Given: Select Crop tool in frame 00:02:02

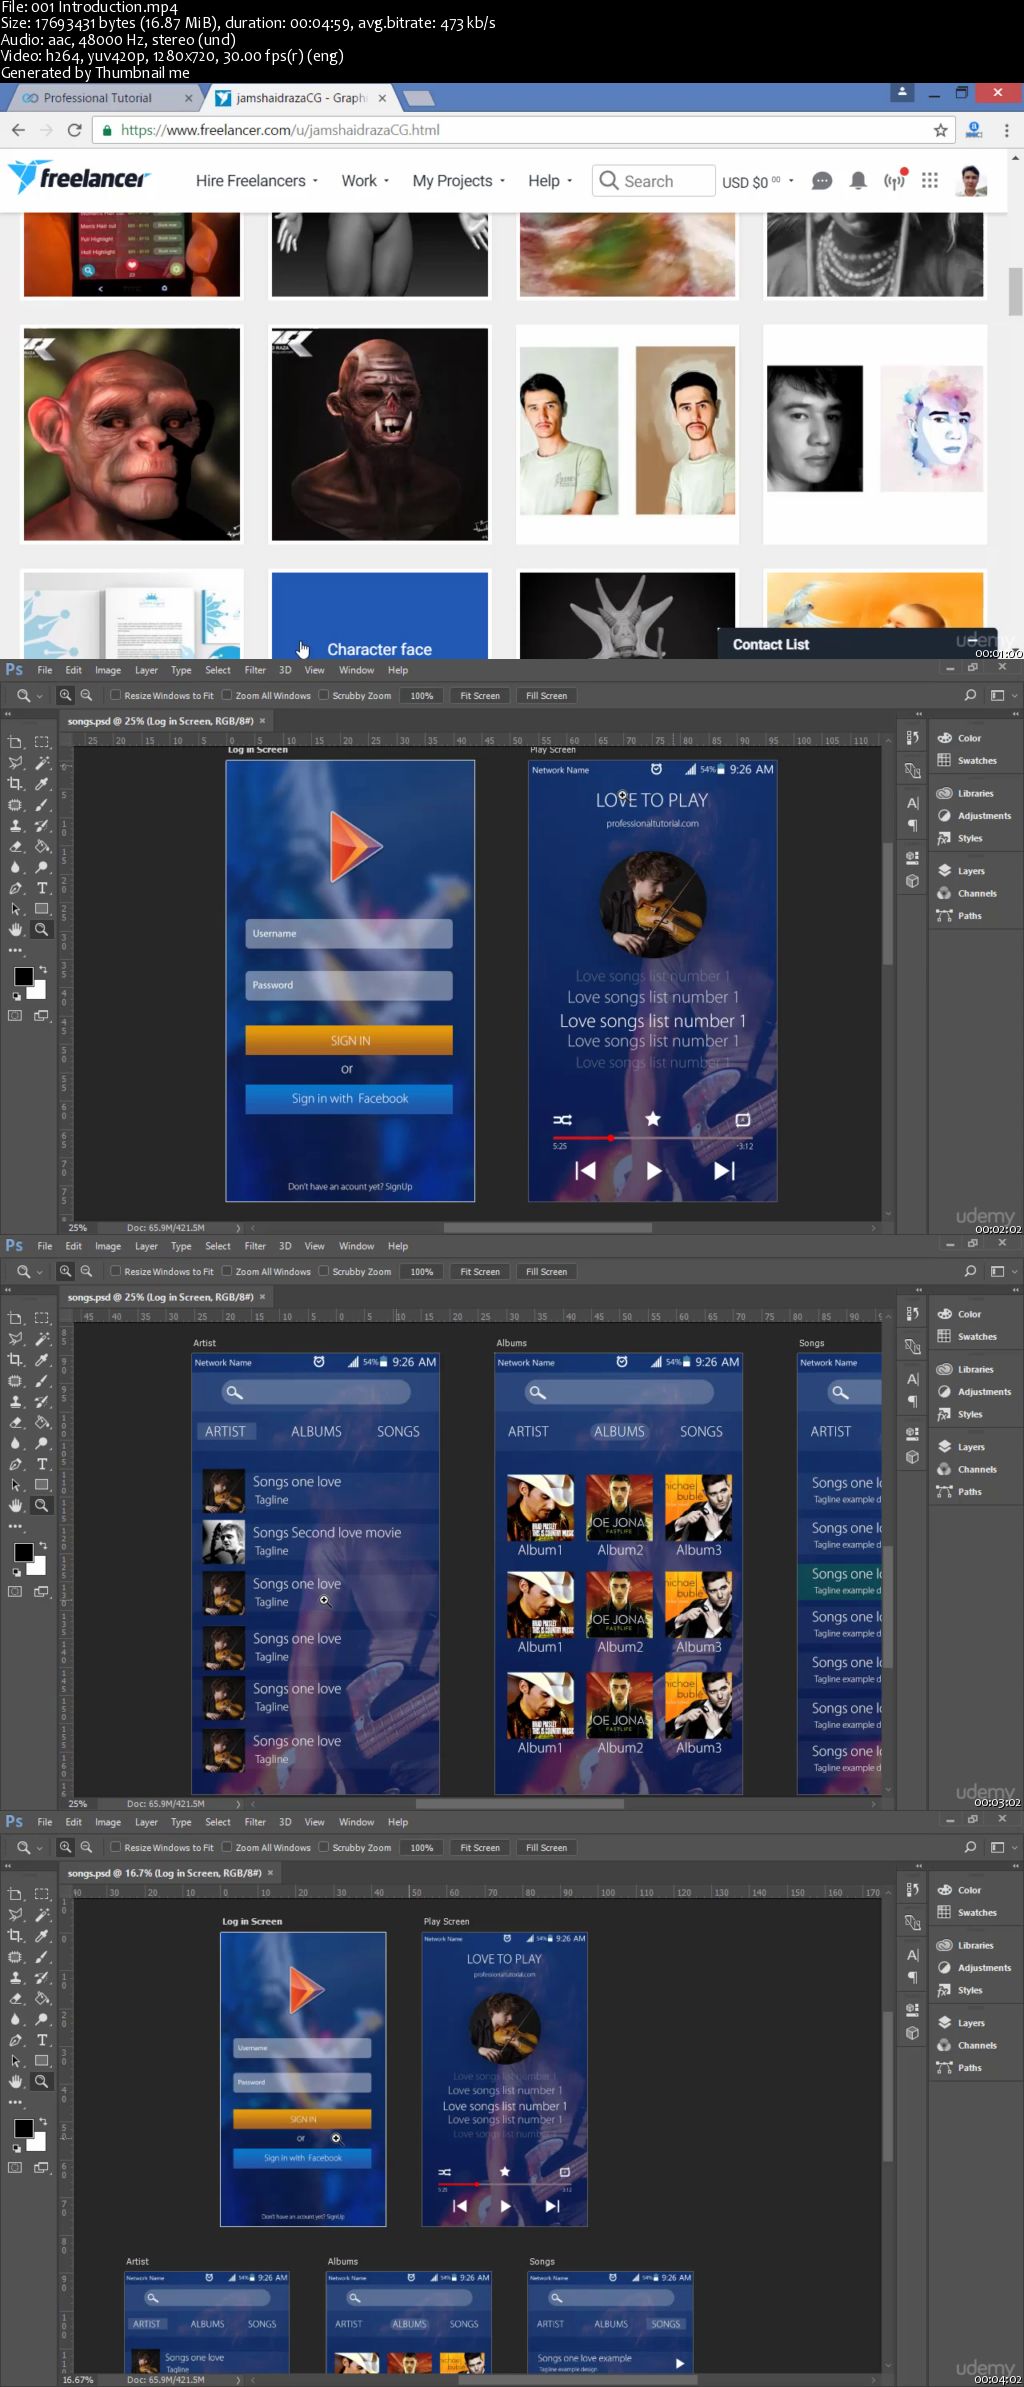Looking at the screenshot, I should [15, 784].
